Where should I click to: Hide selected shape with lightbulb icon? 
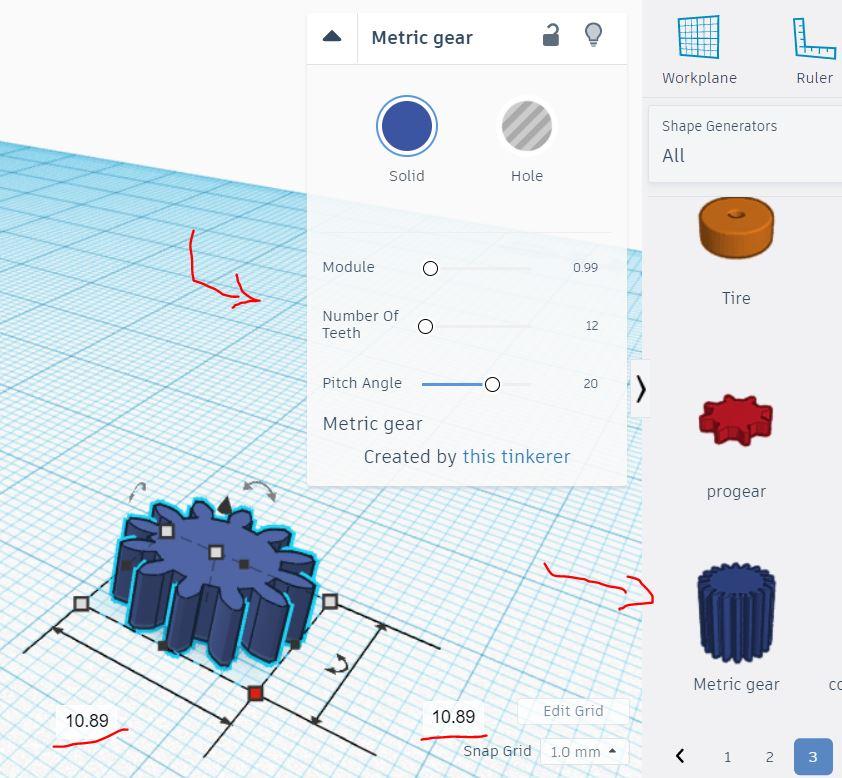tap(593, 35)
